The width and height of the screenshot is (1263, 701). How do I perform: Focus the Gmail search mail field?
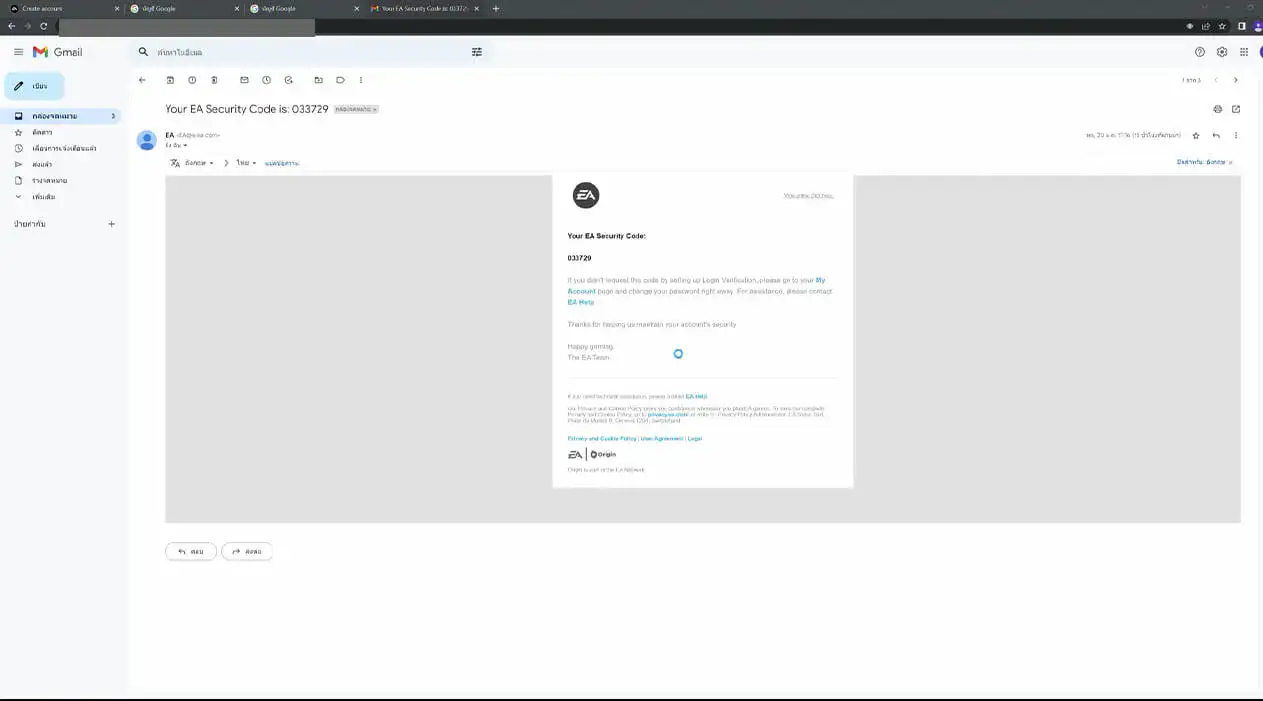pyautogui.click(x=310, y=52)
